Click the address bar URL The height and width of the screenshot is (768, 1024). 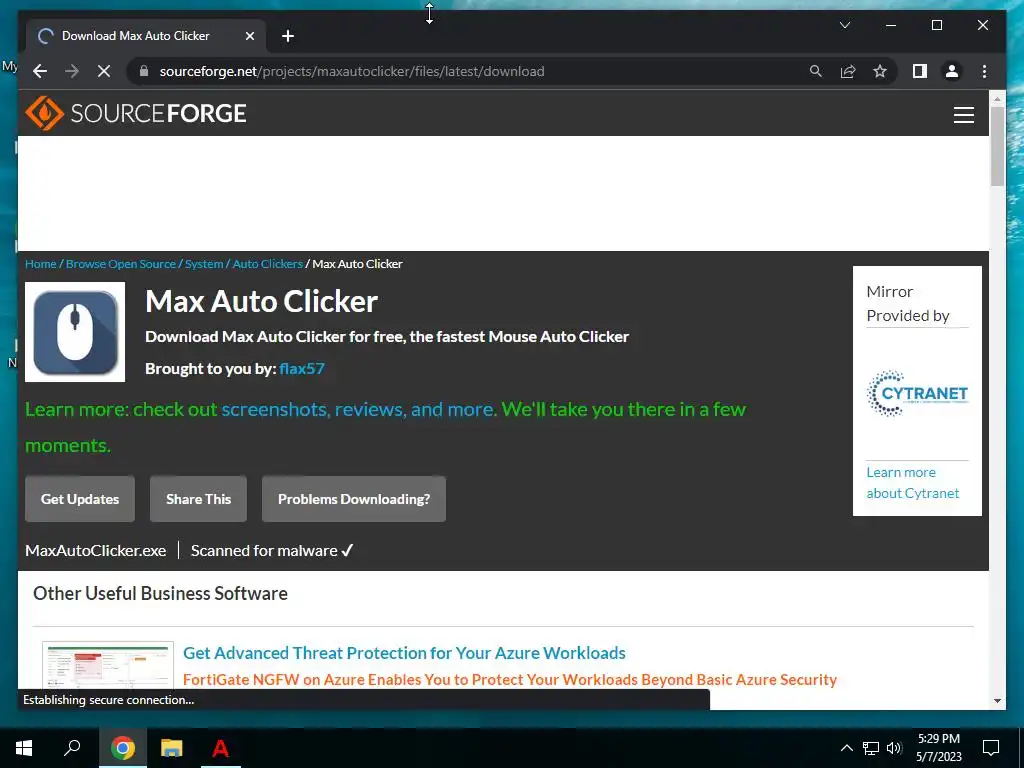(x=351, y=71)
